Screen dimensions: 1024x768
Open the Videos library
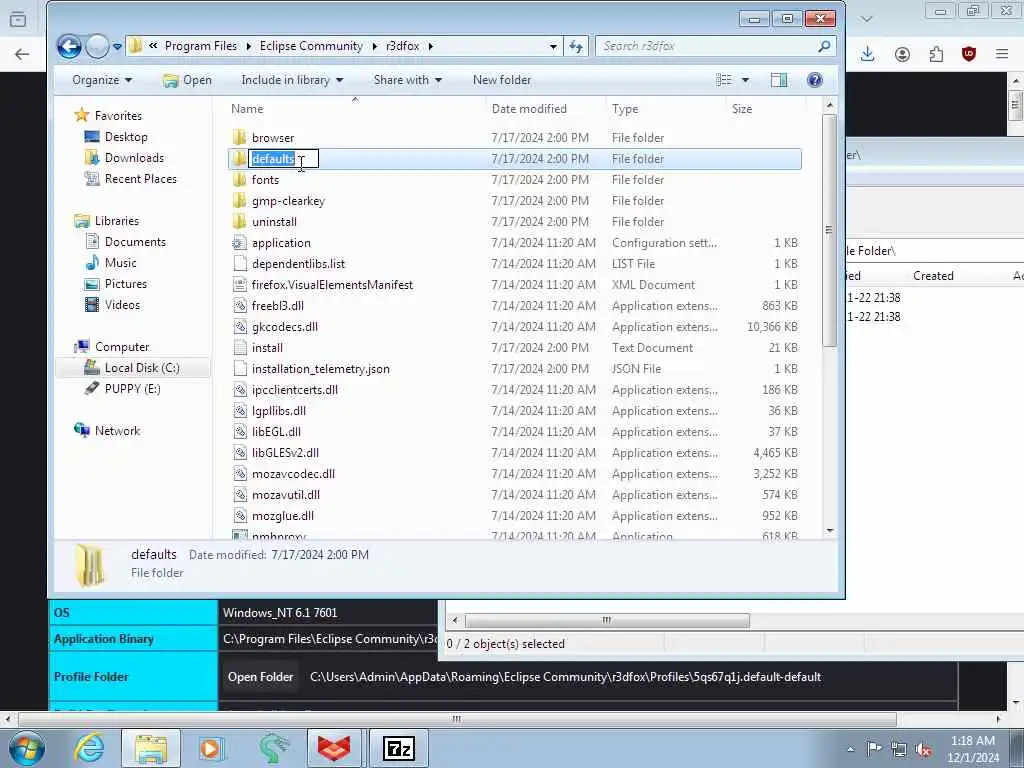click(x=121, y=304)
